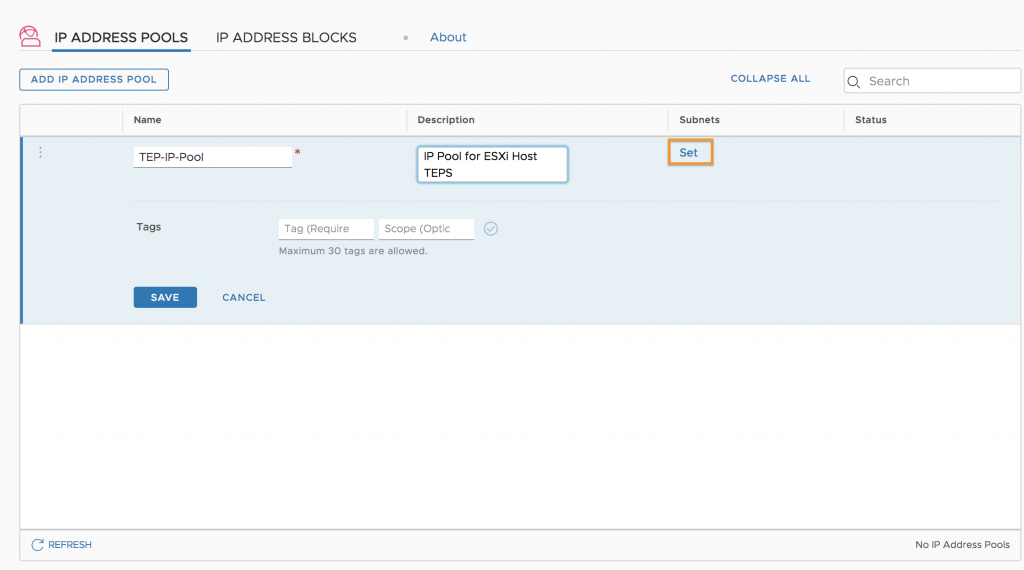Switch to IP ADDRESS BLOCKS tab
This screenshot has width=1024, height=570.
(x=286, y=37)
